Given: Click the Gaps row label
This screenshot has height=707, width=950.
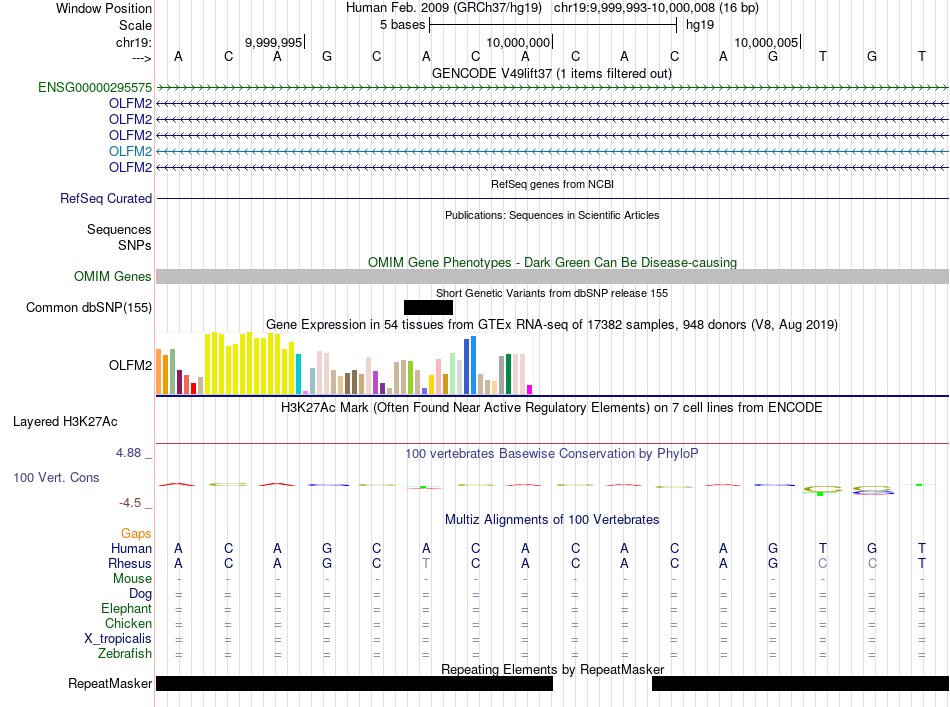Looking at the screenshot, I should (136, 533).
